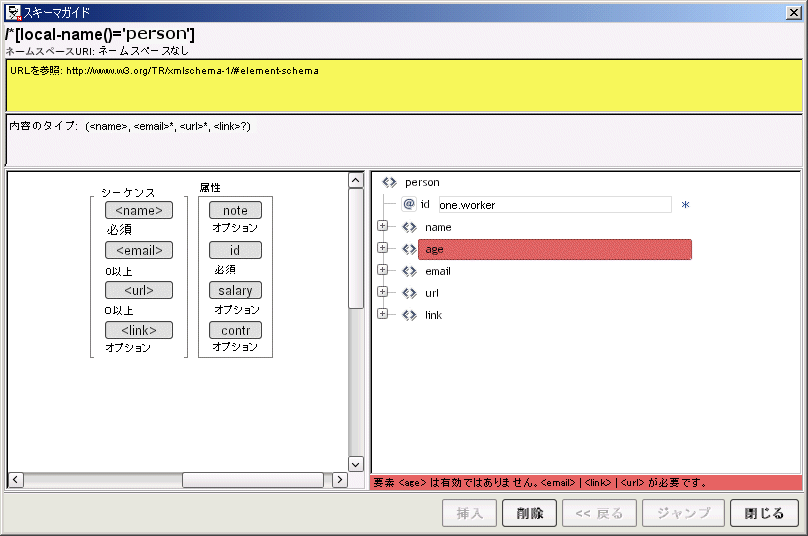Click the シーケンス heading label

tap(128, 193)
